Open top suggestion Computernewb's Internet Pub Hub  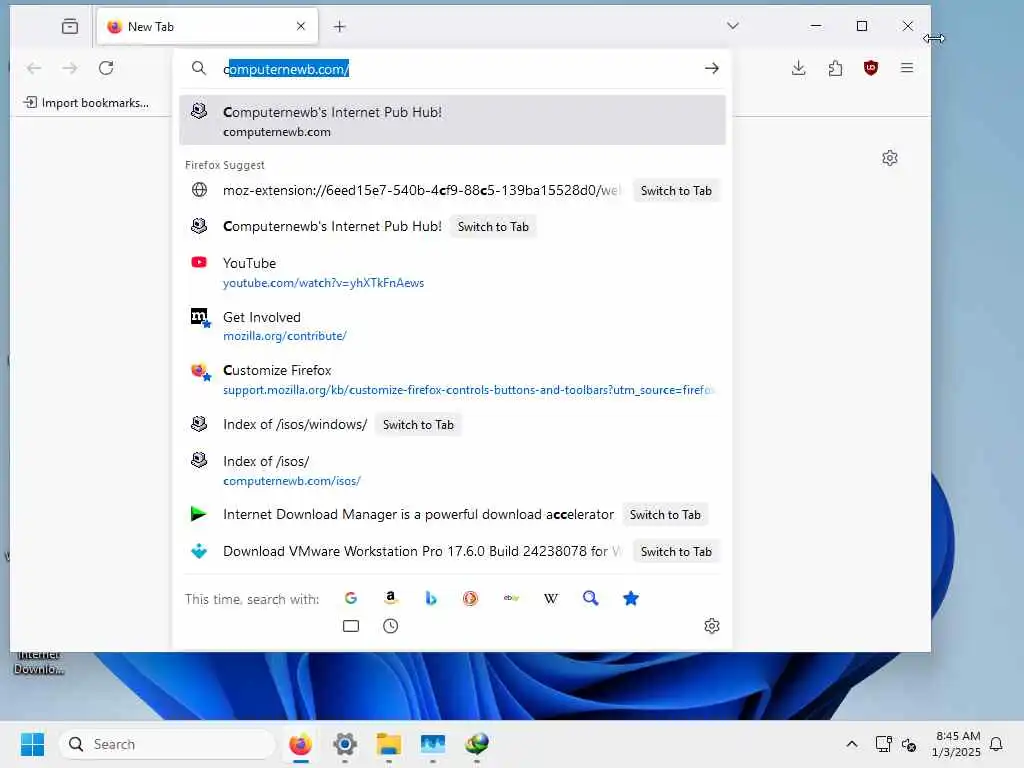click(x=452, y=120)
